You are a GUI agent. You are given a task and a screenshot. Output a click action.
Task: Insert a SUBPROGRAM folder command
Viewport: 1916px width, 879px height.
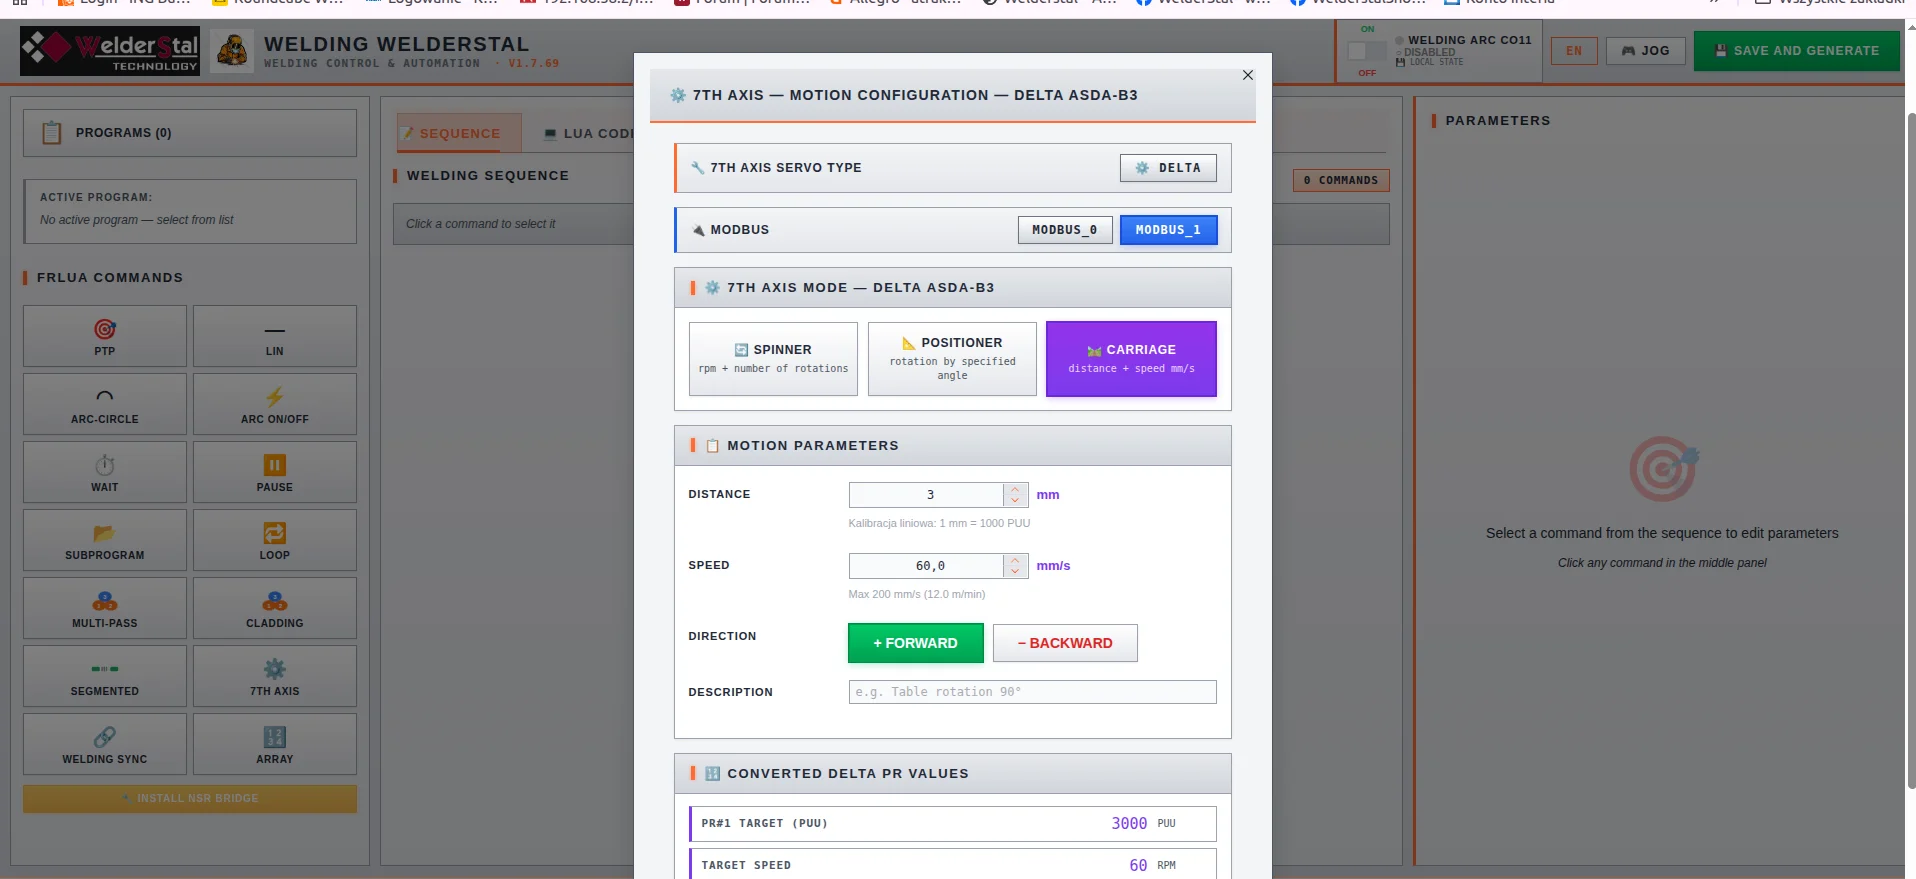pyautogui.click(x=105, y=540)
